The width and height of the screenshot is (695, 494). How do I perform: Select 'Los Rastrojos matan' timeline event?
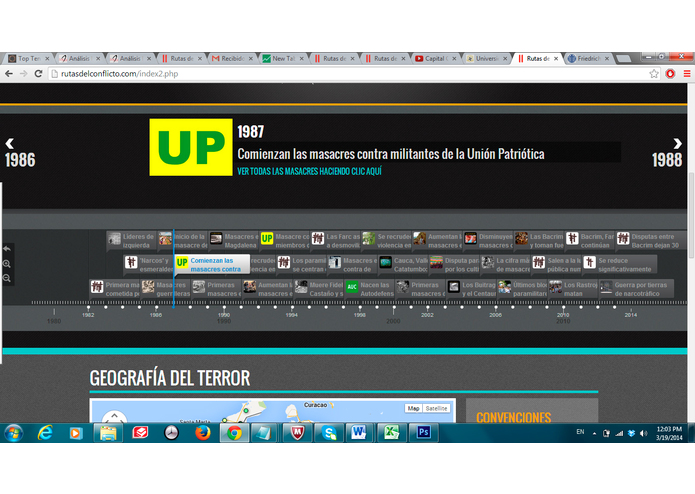point(573,289)
